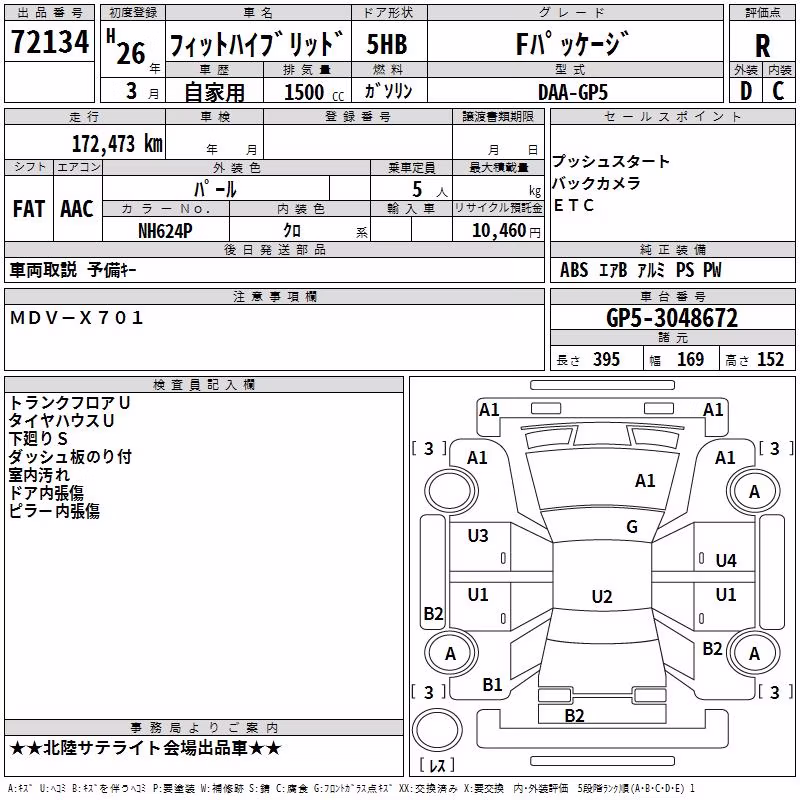Select inspector note ドア内張傷
This screenshot has width=800, height=800.
(46, 493)
